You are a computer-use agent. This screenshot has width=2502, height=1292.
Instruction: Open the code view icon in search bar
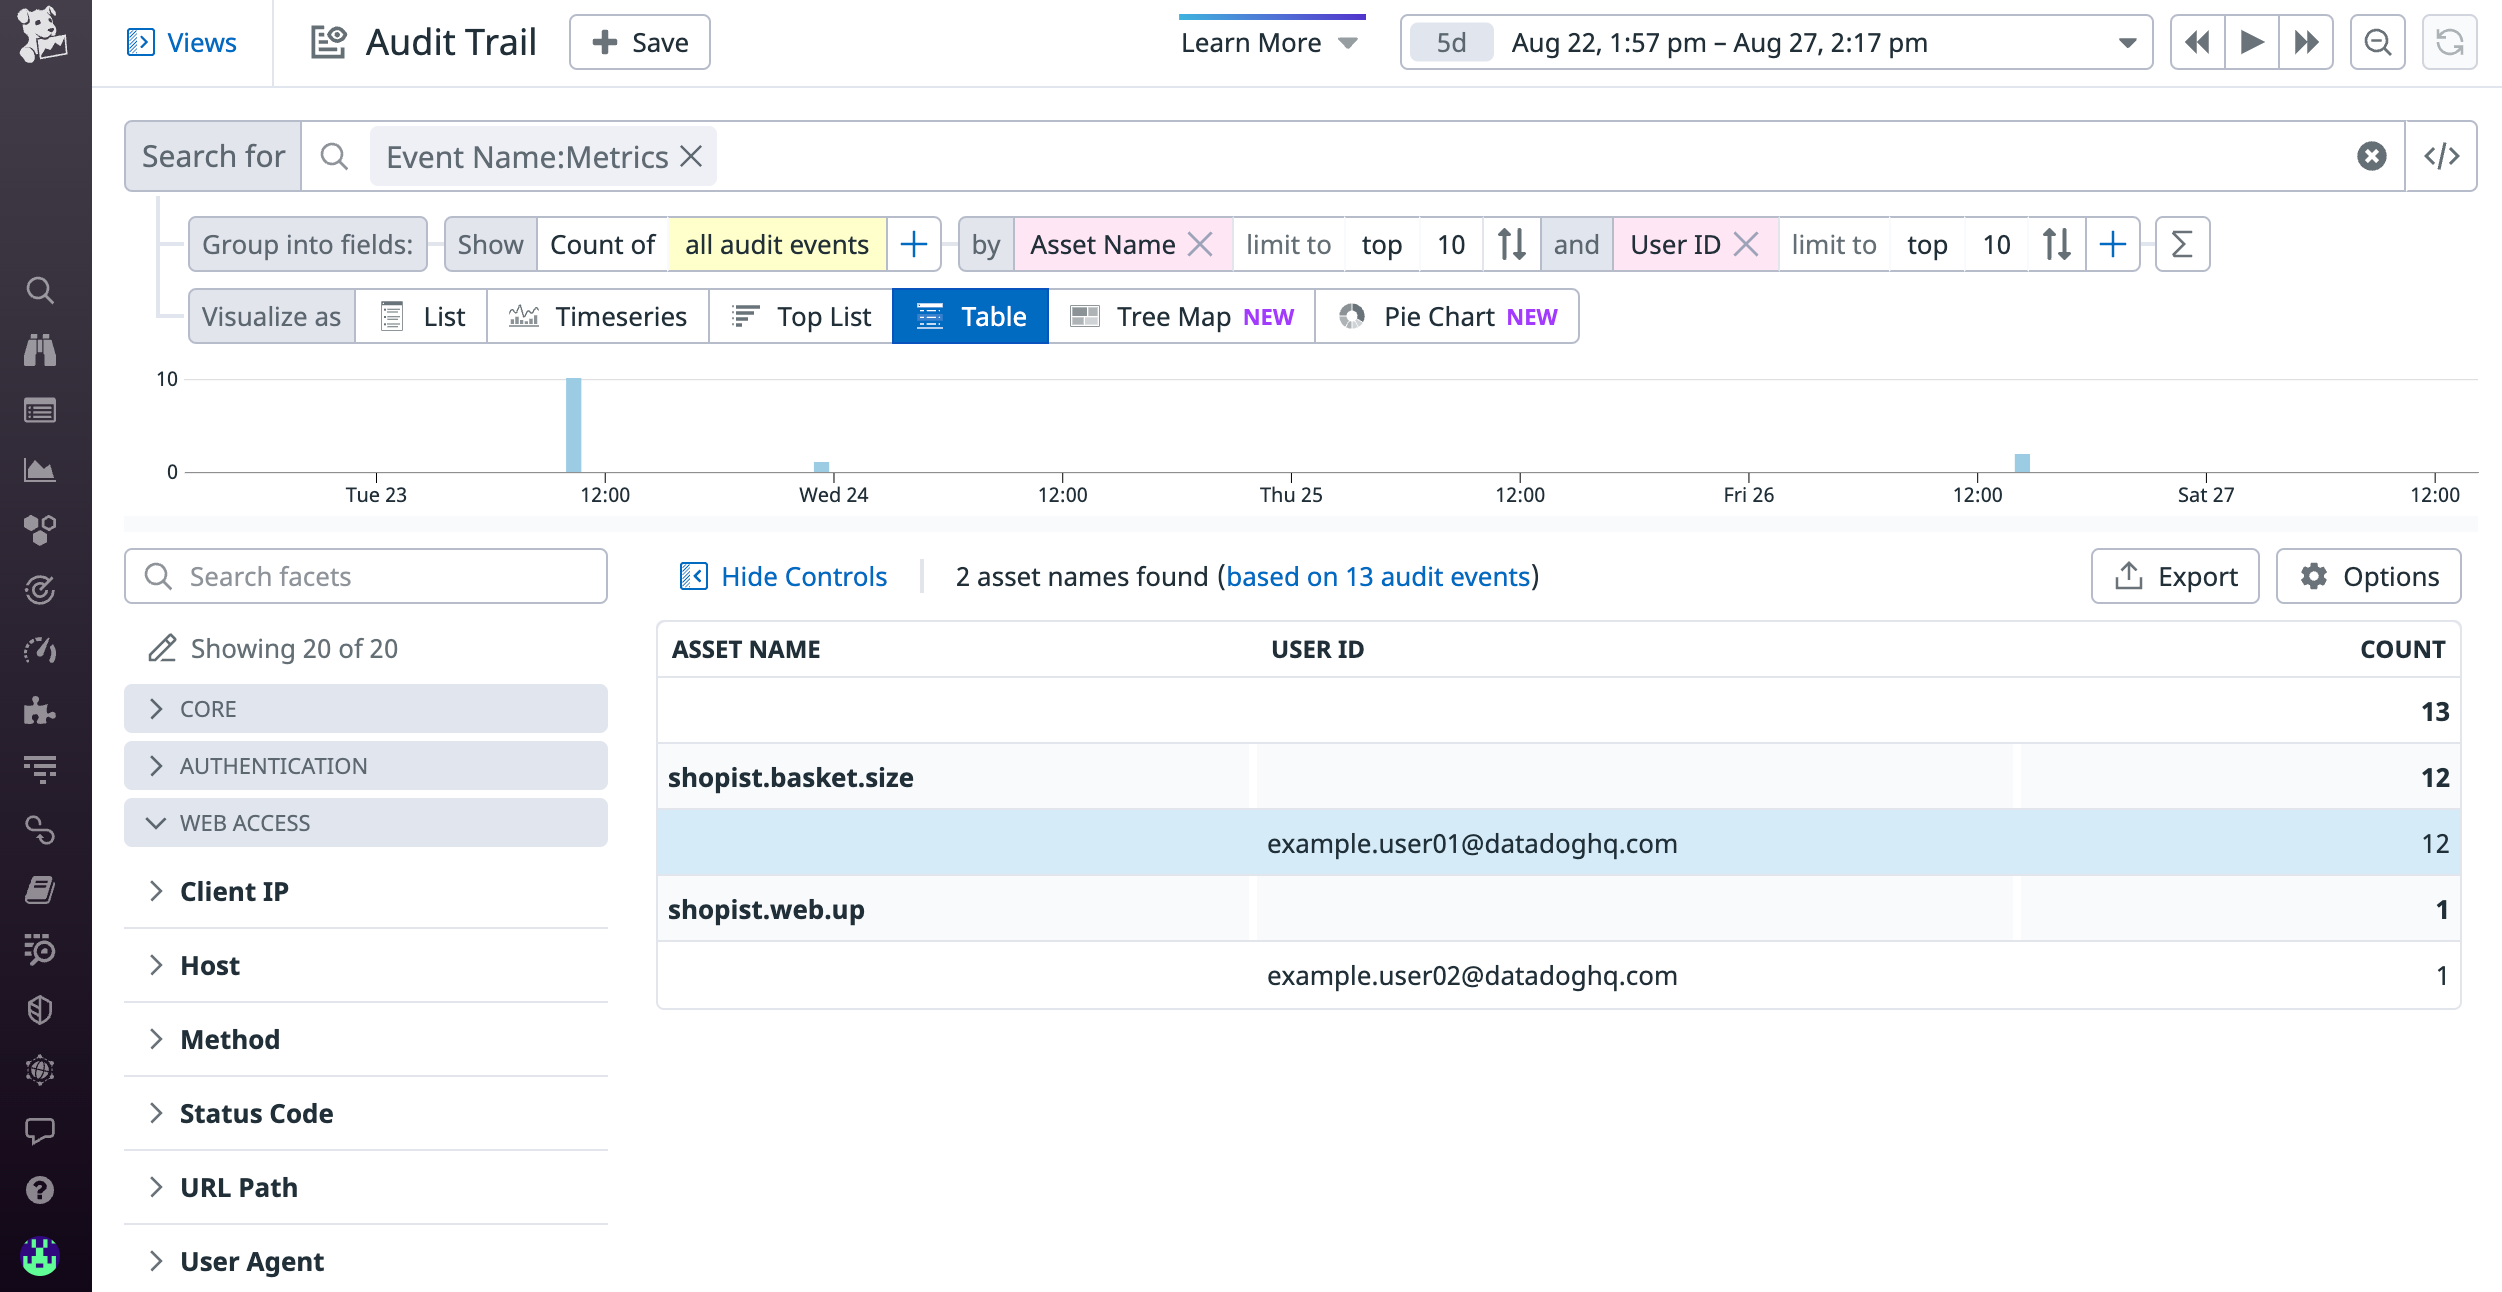coord(2441,156)
